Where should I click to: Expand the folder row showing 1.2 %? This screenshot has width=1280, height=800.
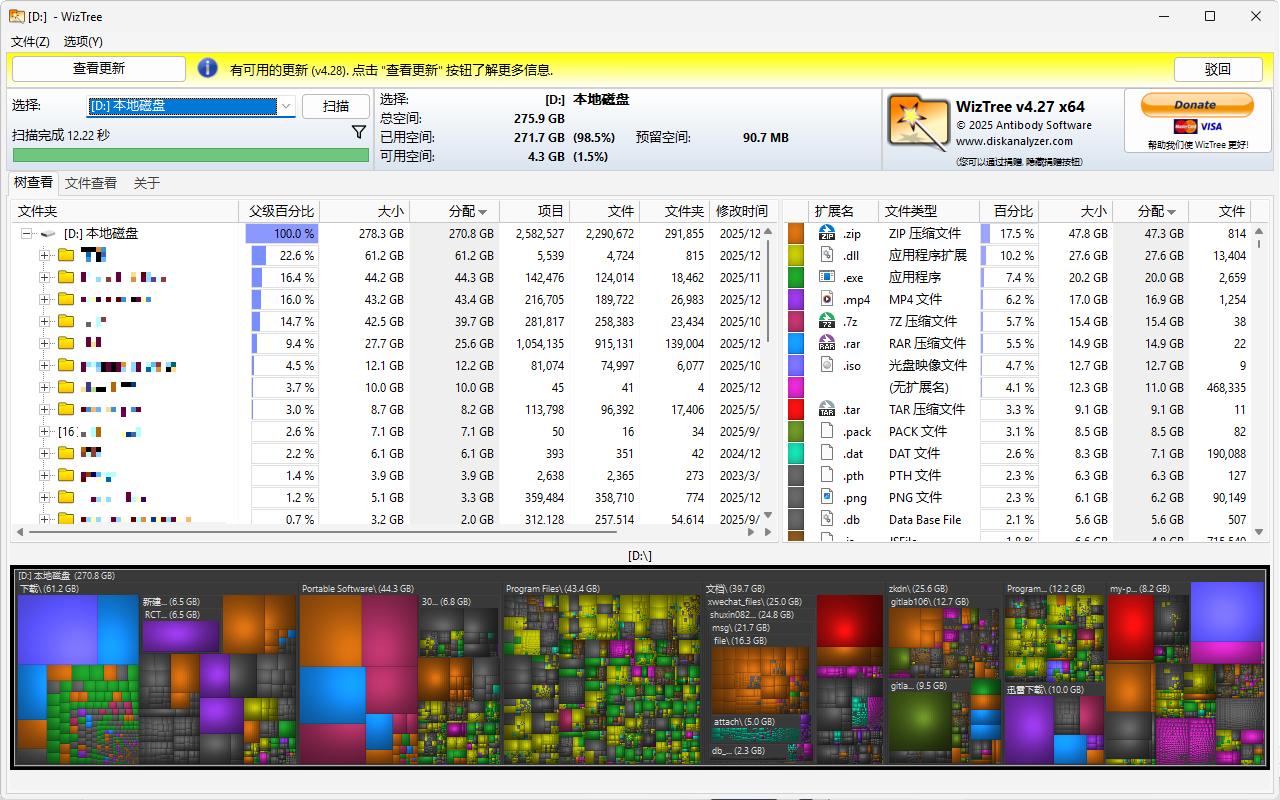pyautogui.click(x=44, y=497)
